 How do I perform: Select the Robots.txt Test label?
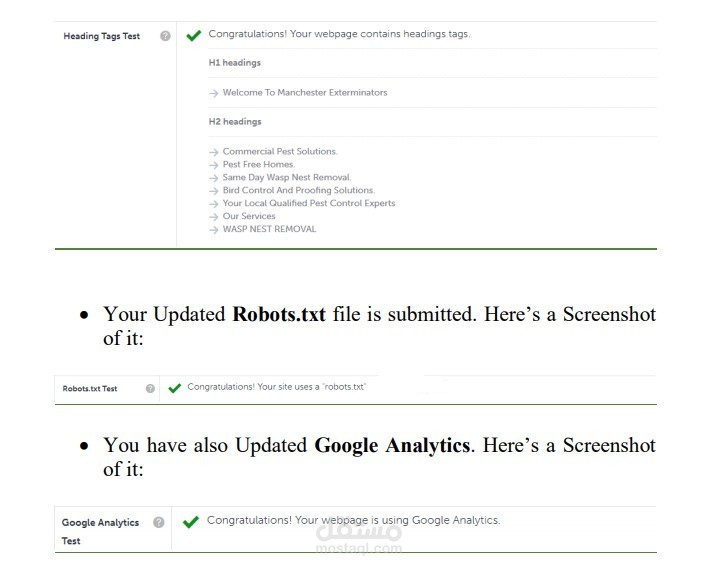(90, 388)
